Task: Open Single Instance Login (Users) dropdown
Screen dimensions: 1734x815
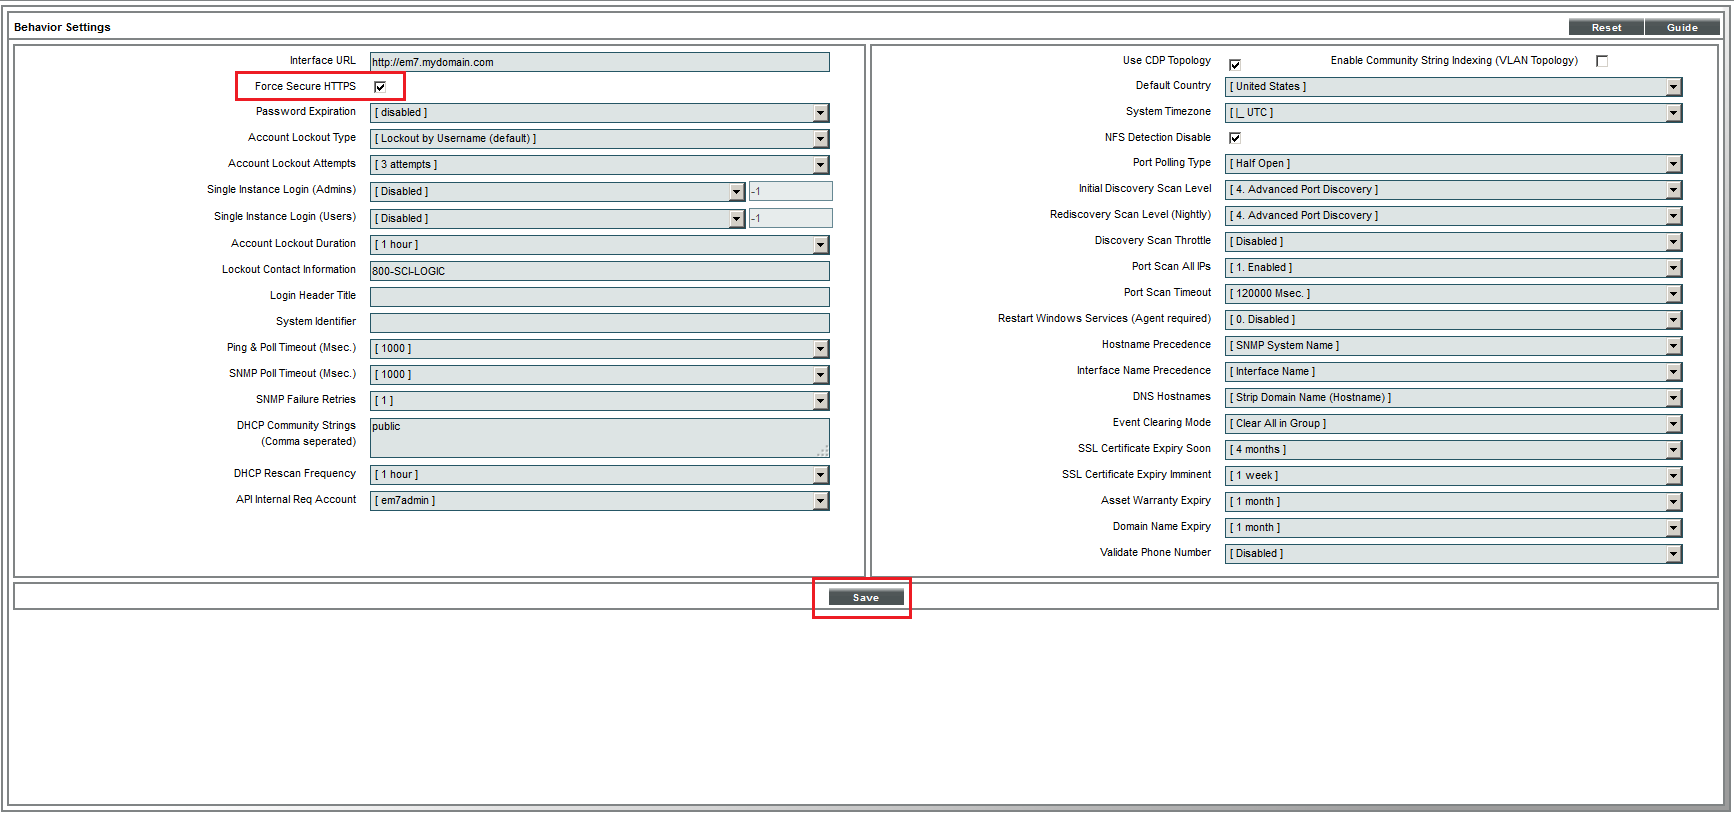Action: tap(558, 219)
